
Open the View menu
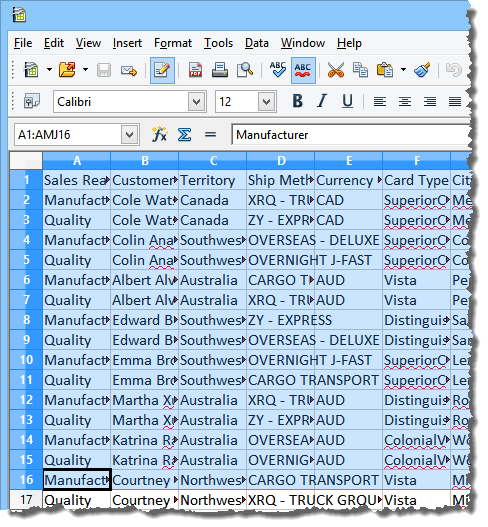tap(88, 43)
